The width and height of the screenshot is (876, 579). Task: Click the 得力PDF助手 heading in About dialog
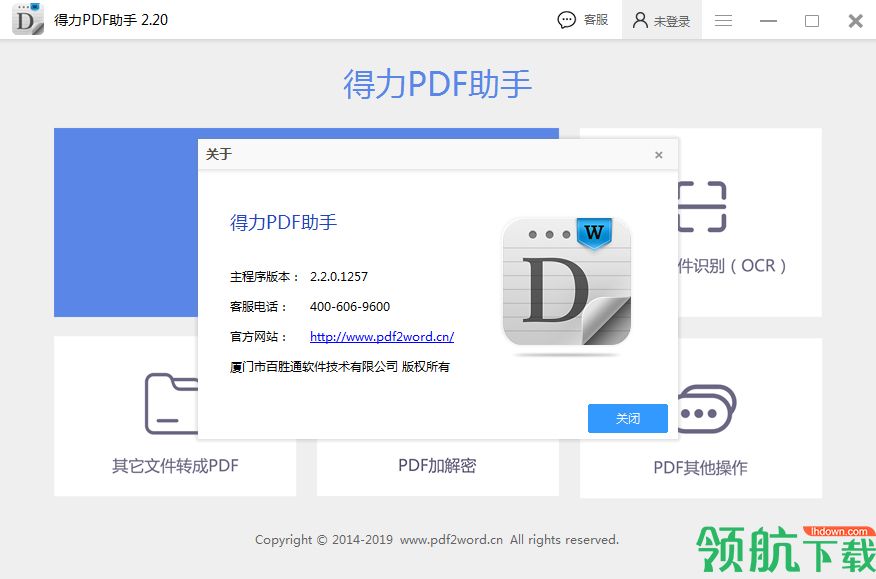(x=283, y=222)
